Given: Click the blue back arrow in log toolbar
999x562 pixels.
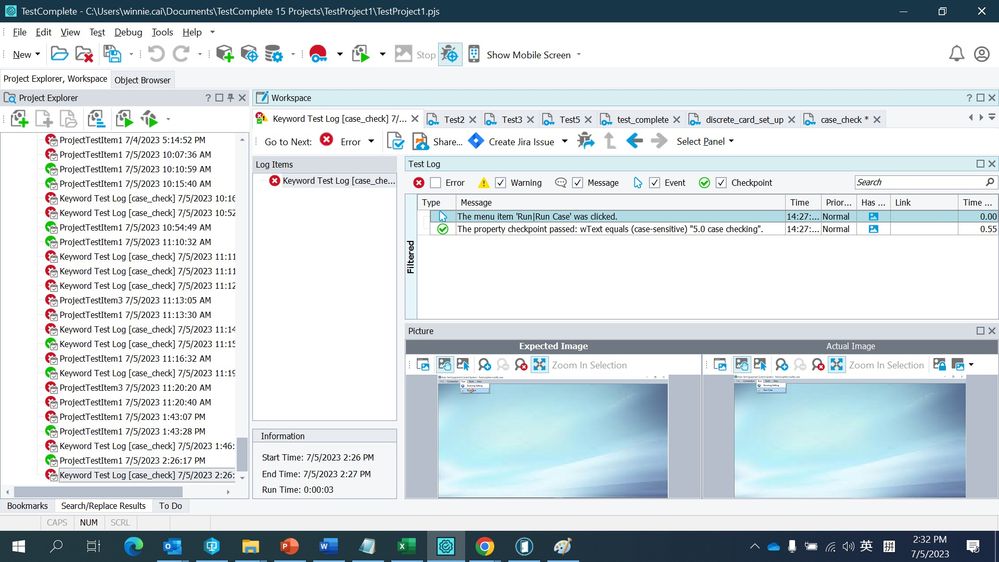Looking at the screenshot, I should coord(634,141).
